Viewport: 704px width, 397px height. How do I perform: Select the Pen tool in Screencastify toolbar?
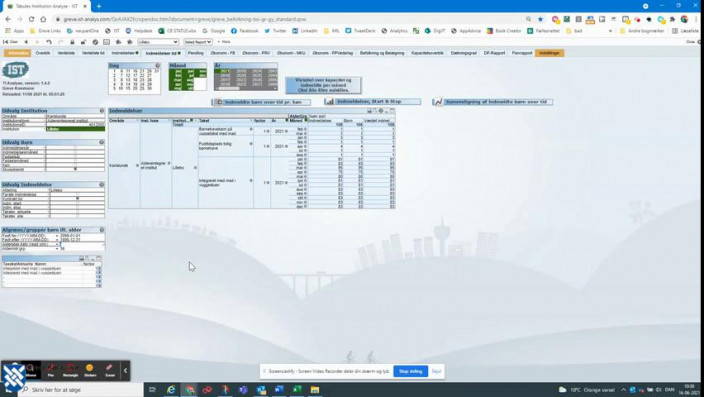51,370
